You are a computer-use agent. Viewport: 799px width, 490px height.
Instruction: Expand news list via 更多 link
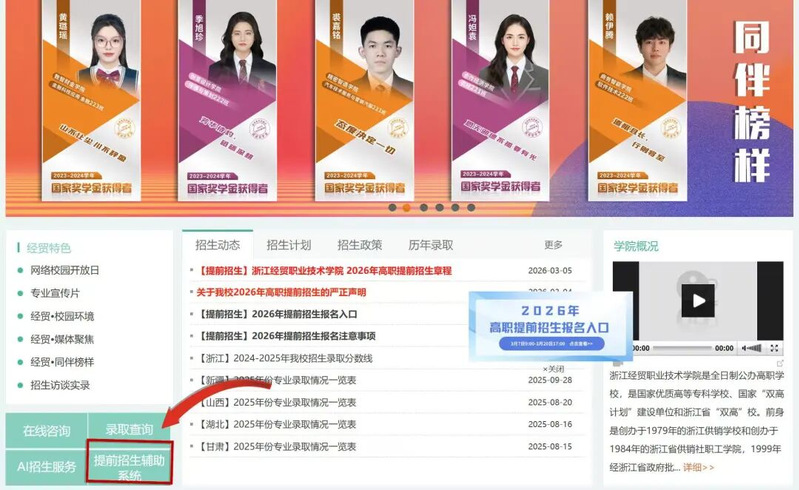pos(553,245)
